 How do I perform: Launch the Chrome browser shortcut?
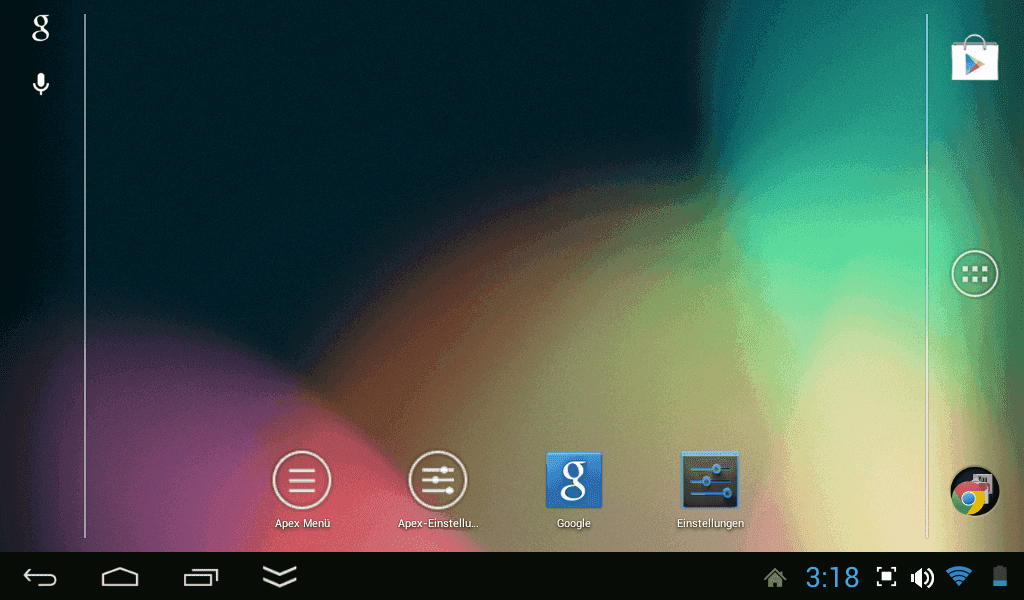[974, 491]
